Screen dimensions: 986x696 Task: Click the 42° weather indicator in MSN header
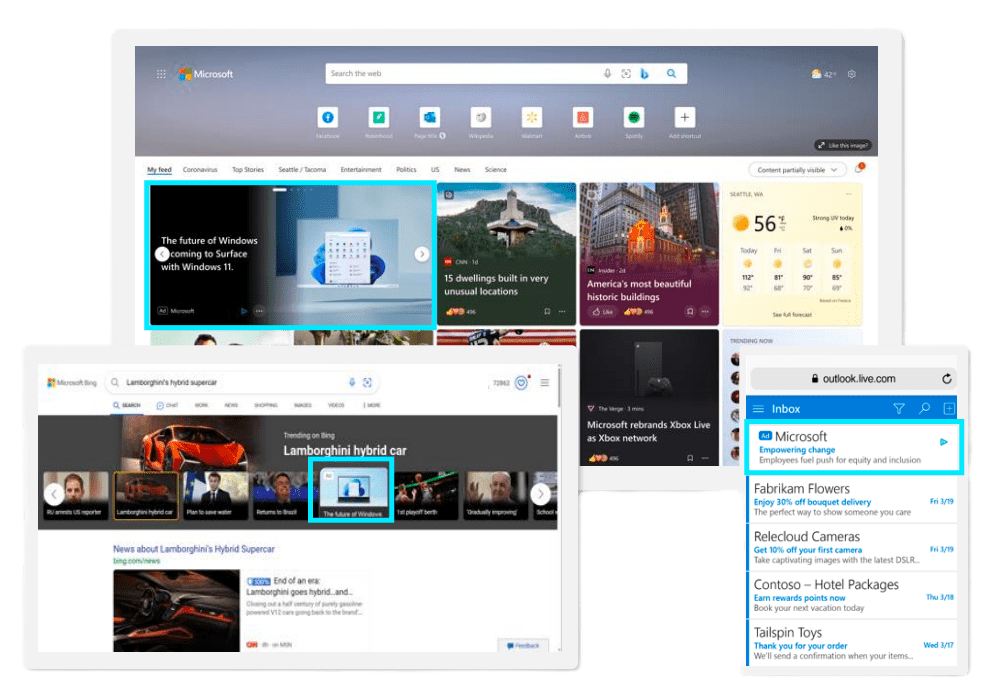click(x=824, y=74)
